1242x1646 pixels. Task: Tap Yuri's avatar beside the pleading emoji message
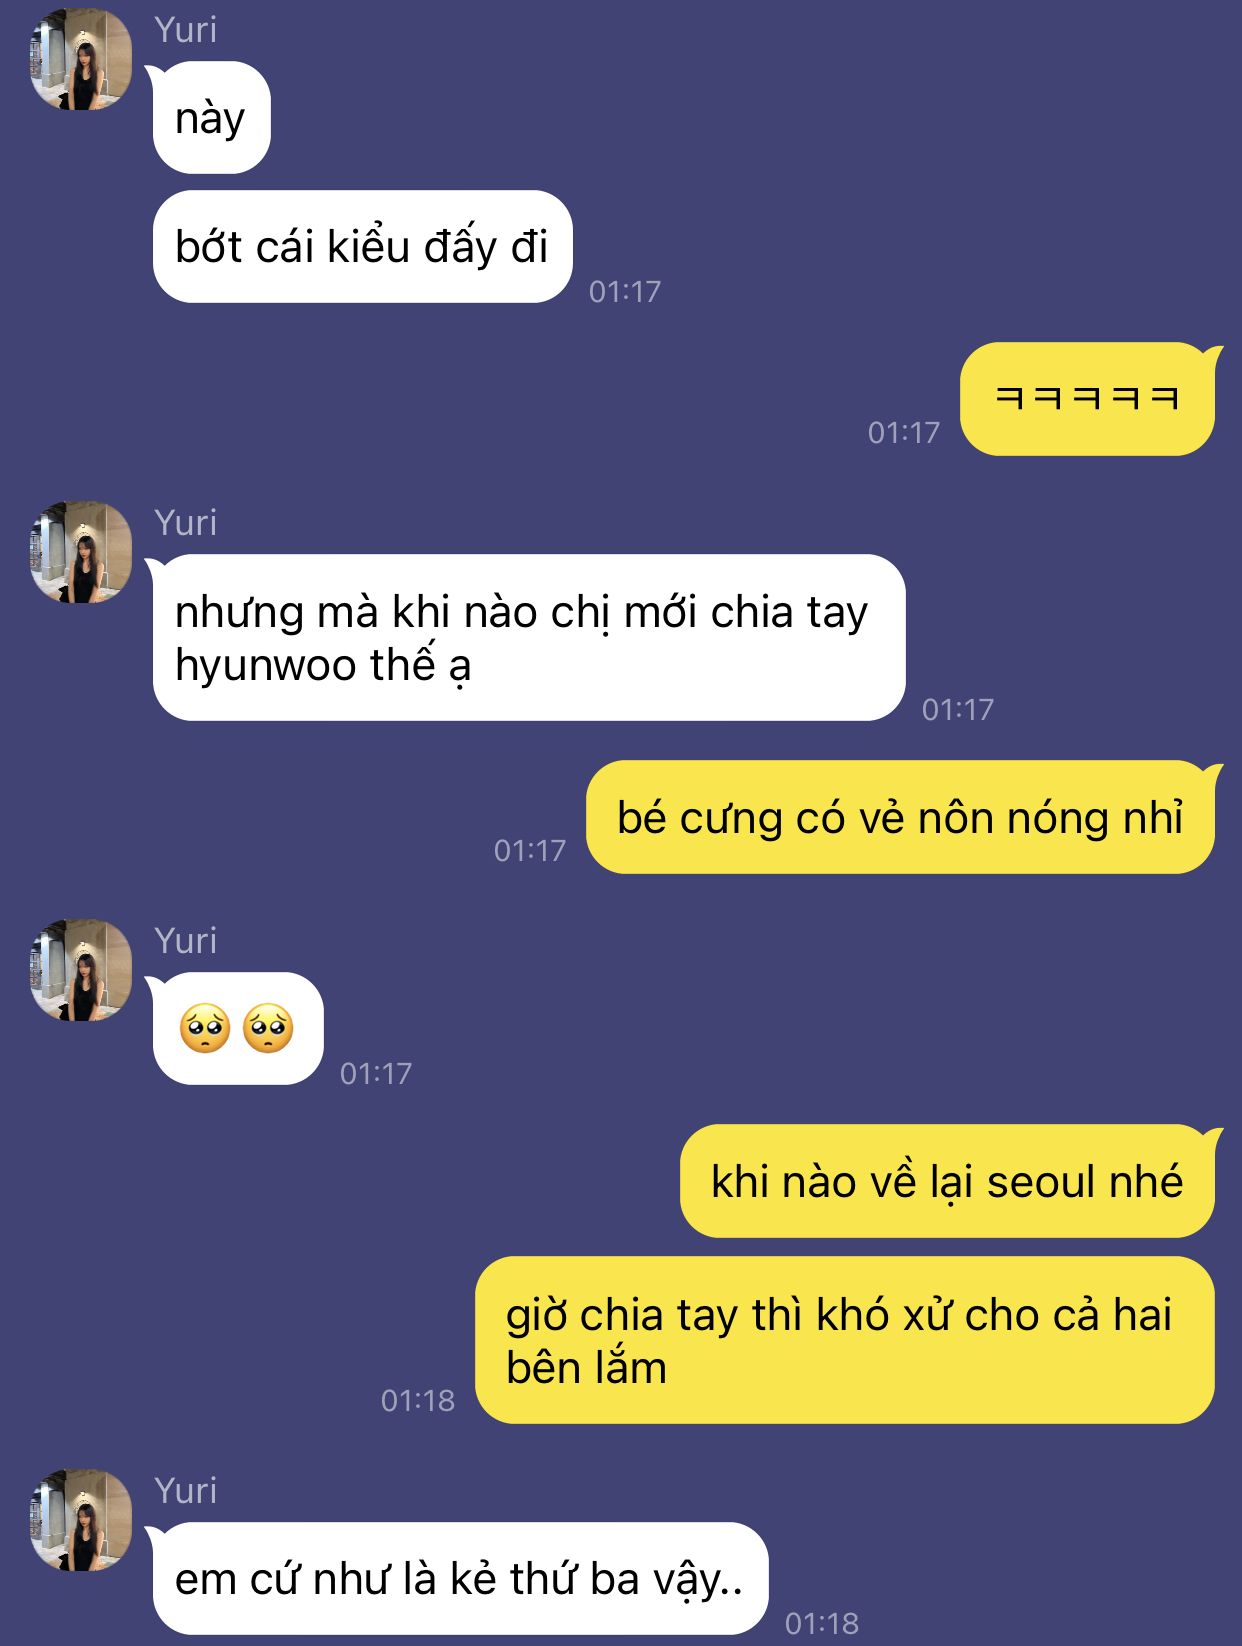pos(81,970)
